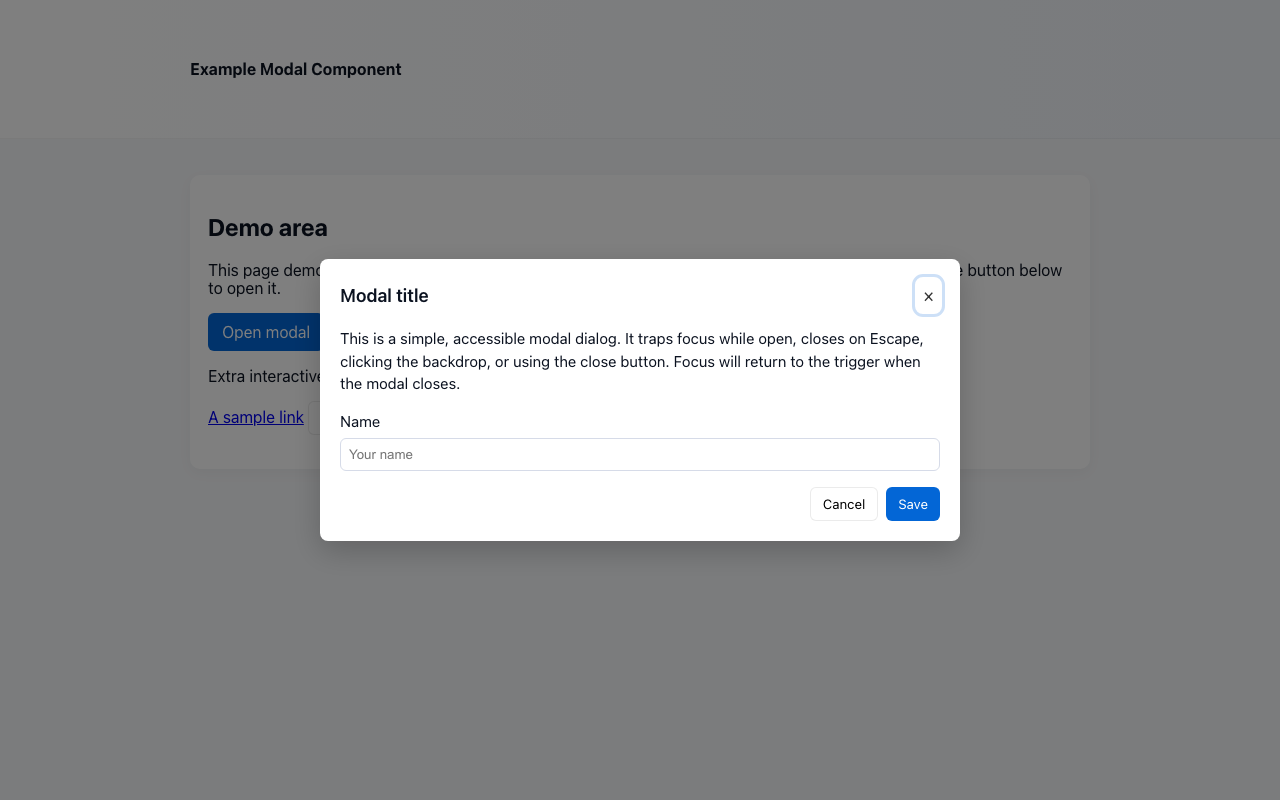Click the Extra interactive text in the demo card
Viewport: 1280px width, 800px height.
click(263, 376)
